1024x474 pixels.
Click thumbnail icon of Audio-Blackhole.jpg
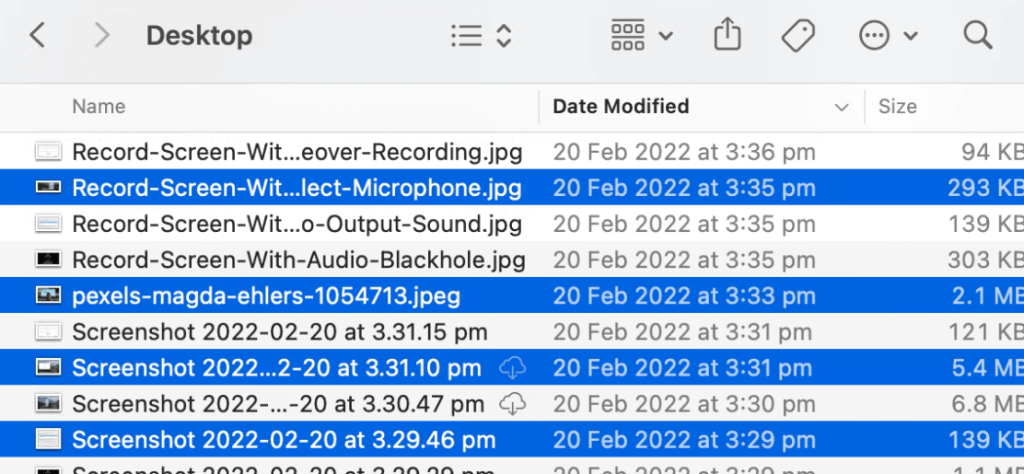[48, 260]
